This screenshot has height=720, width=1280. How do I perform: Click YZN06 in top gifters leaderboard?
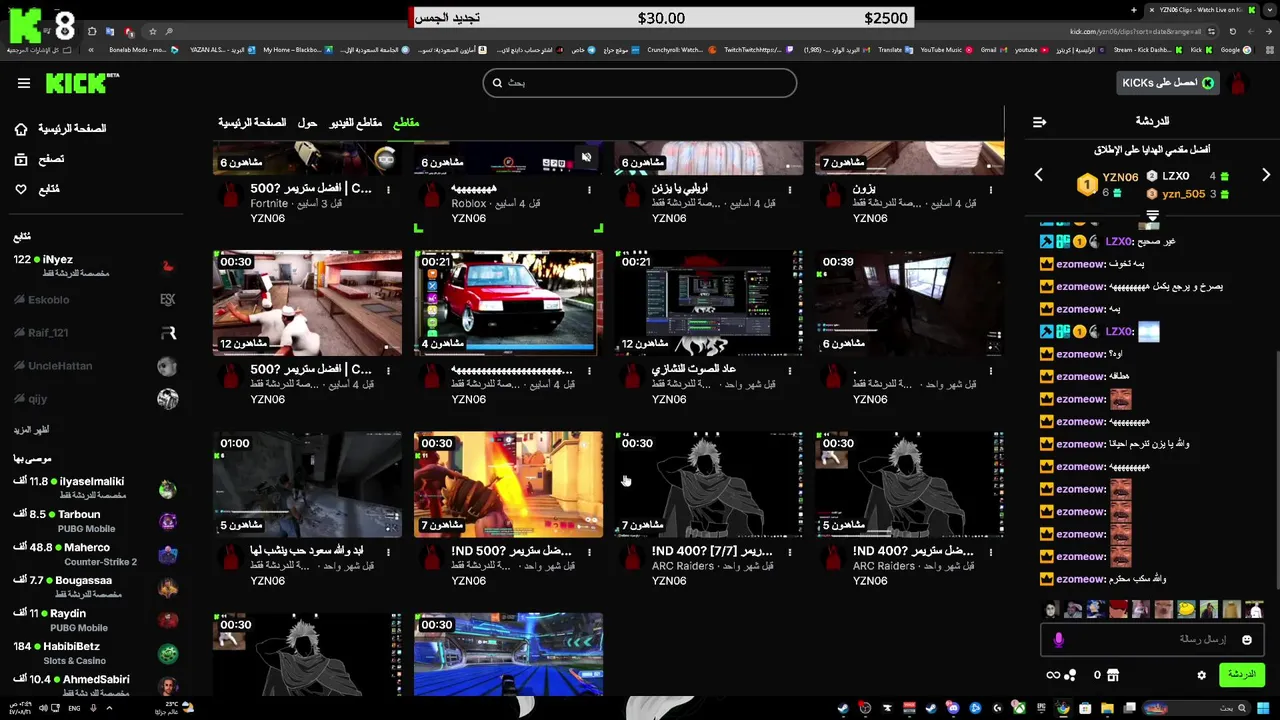pyautogui.click(x=1120, y=177)
